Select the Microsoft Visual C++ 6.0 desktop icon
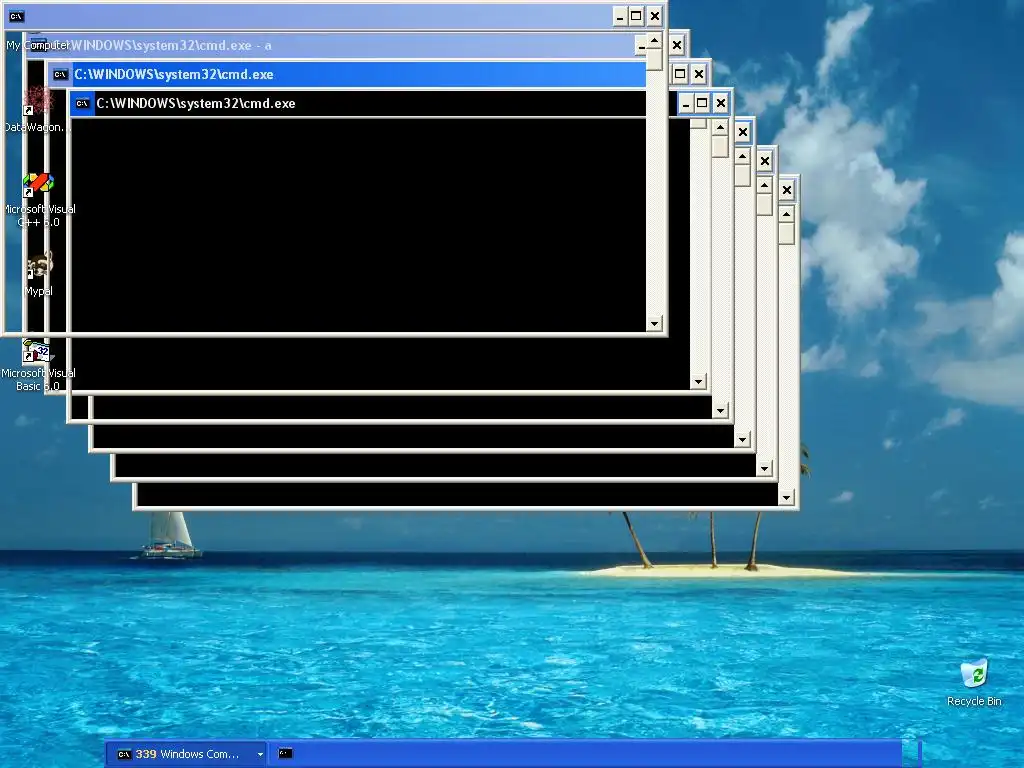Screen dimensions: 1024x768 click(x=39, y=200)
